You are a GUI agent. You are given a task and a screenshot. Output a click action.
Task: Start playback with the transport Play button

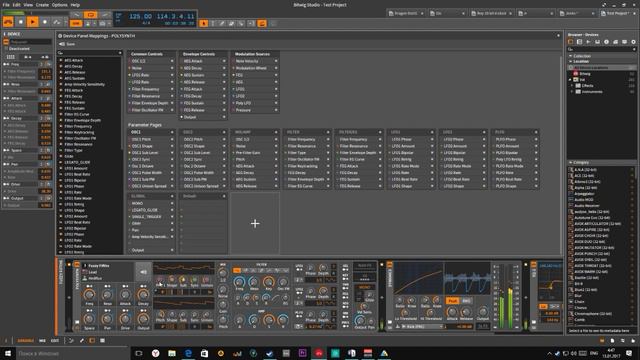(33, 22)
